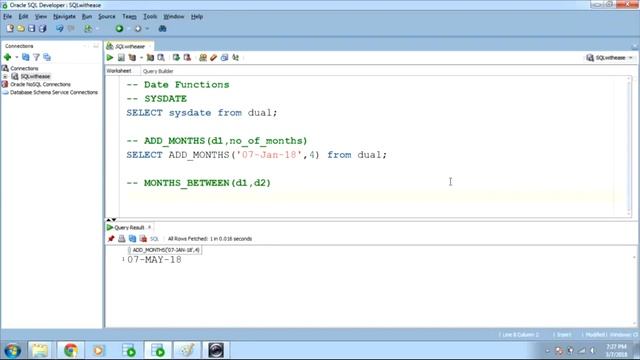The width and height of the screenshot is (640, 360).
Task: Select Database Schema Service Connections tree item
Action: coord(53,92)
